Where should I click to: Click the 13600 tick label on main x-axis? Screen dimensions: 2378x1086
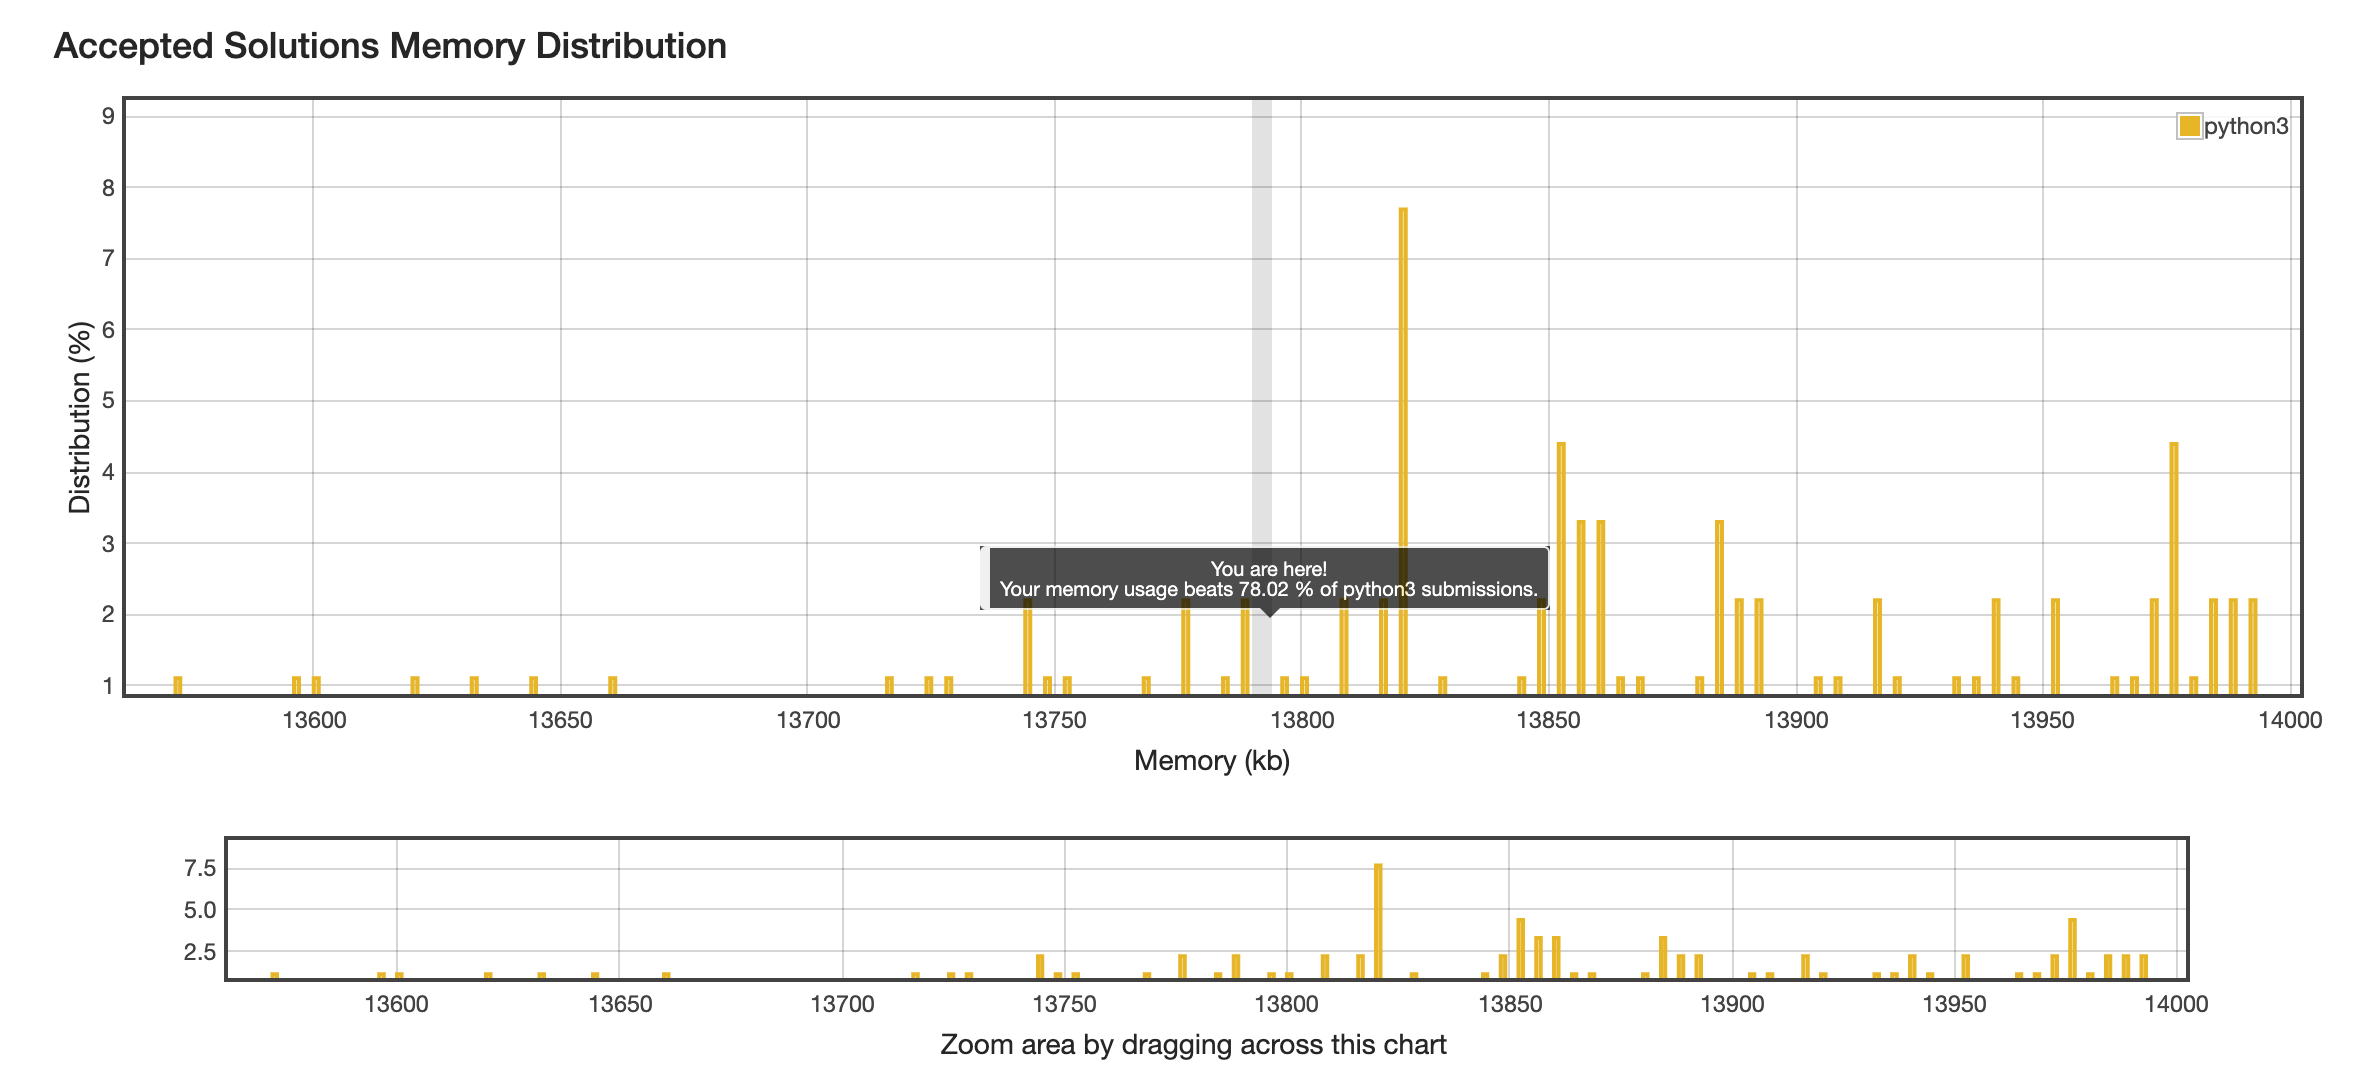[x=314, y=721]
